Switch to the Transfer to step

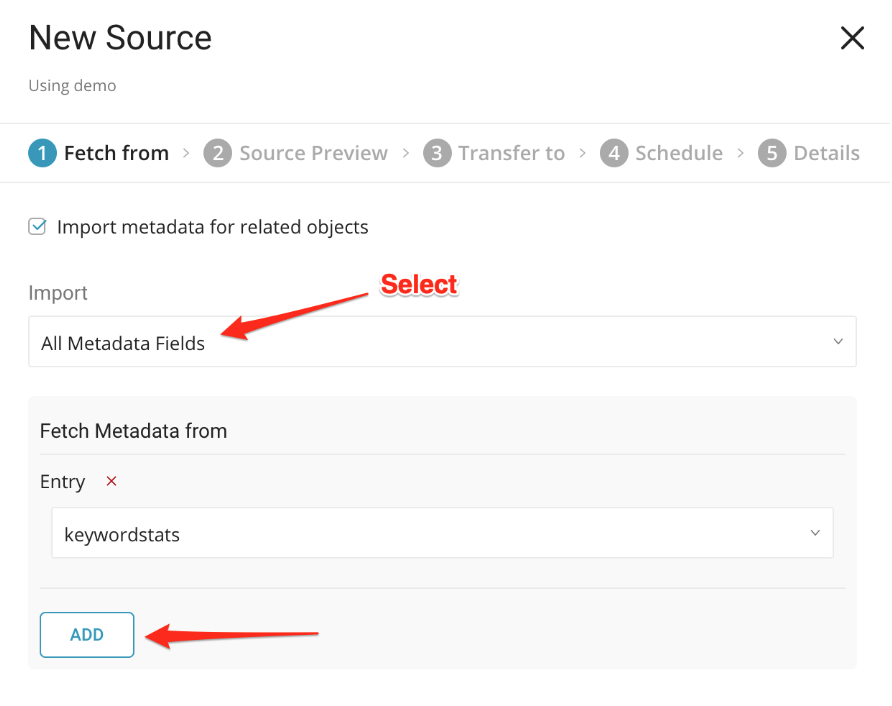pos(511,153)
